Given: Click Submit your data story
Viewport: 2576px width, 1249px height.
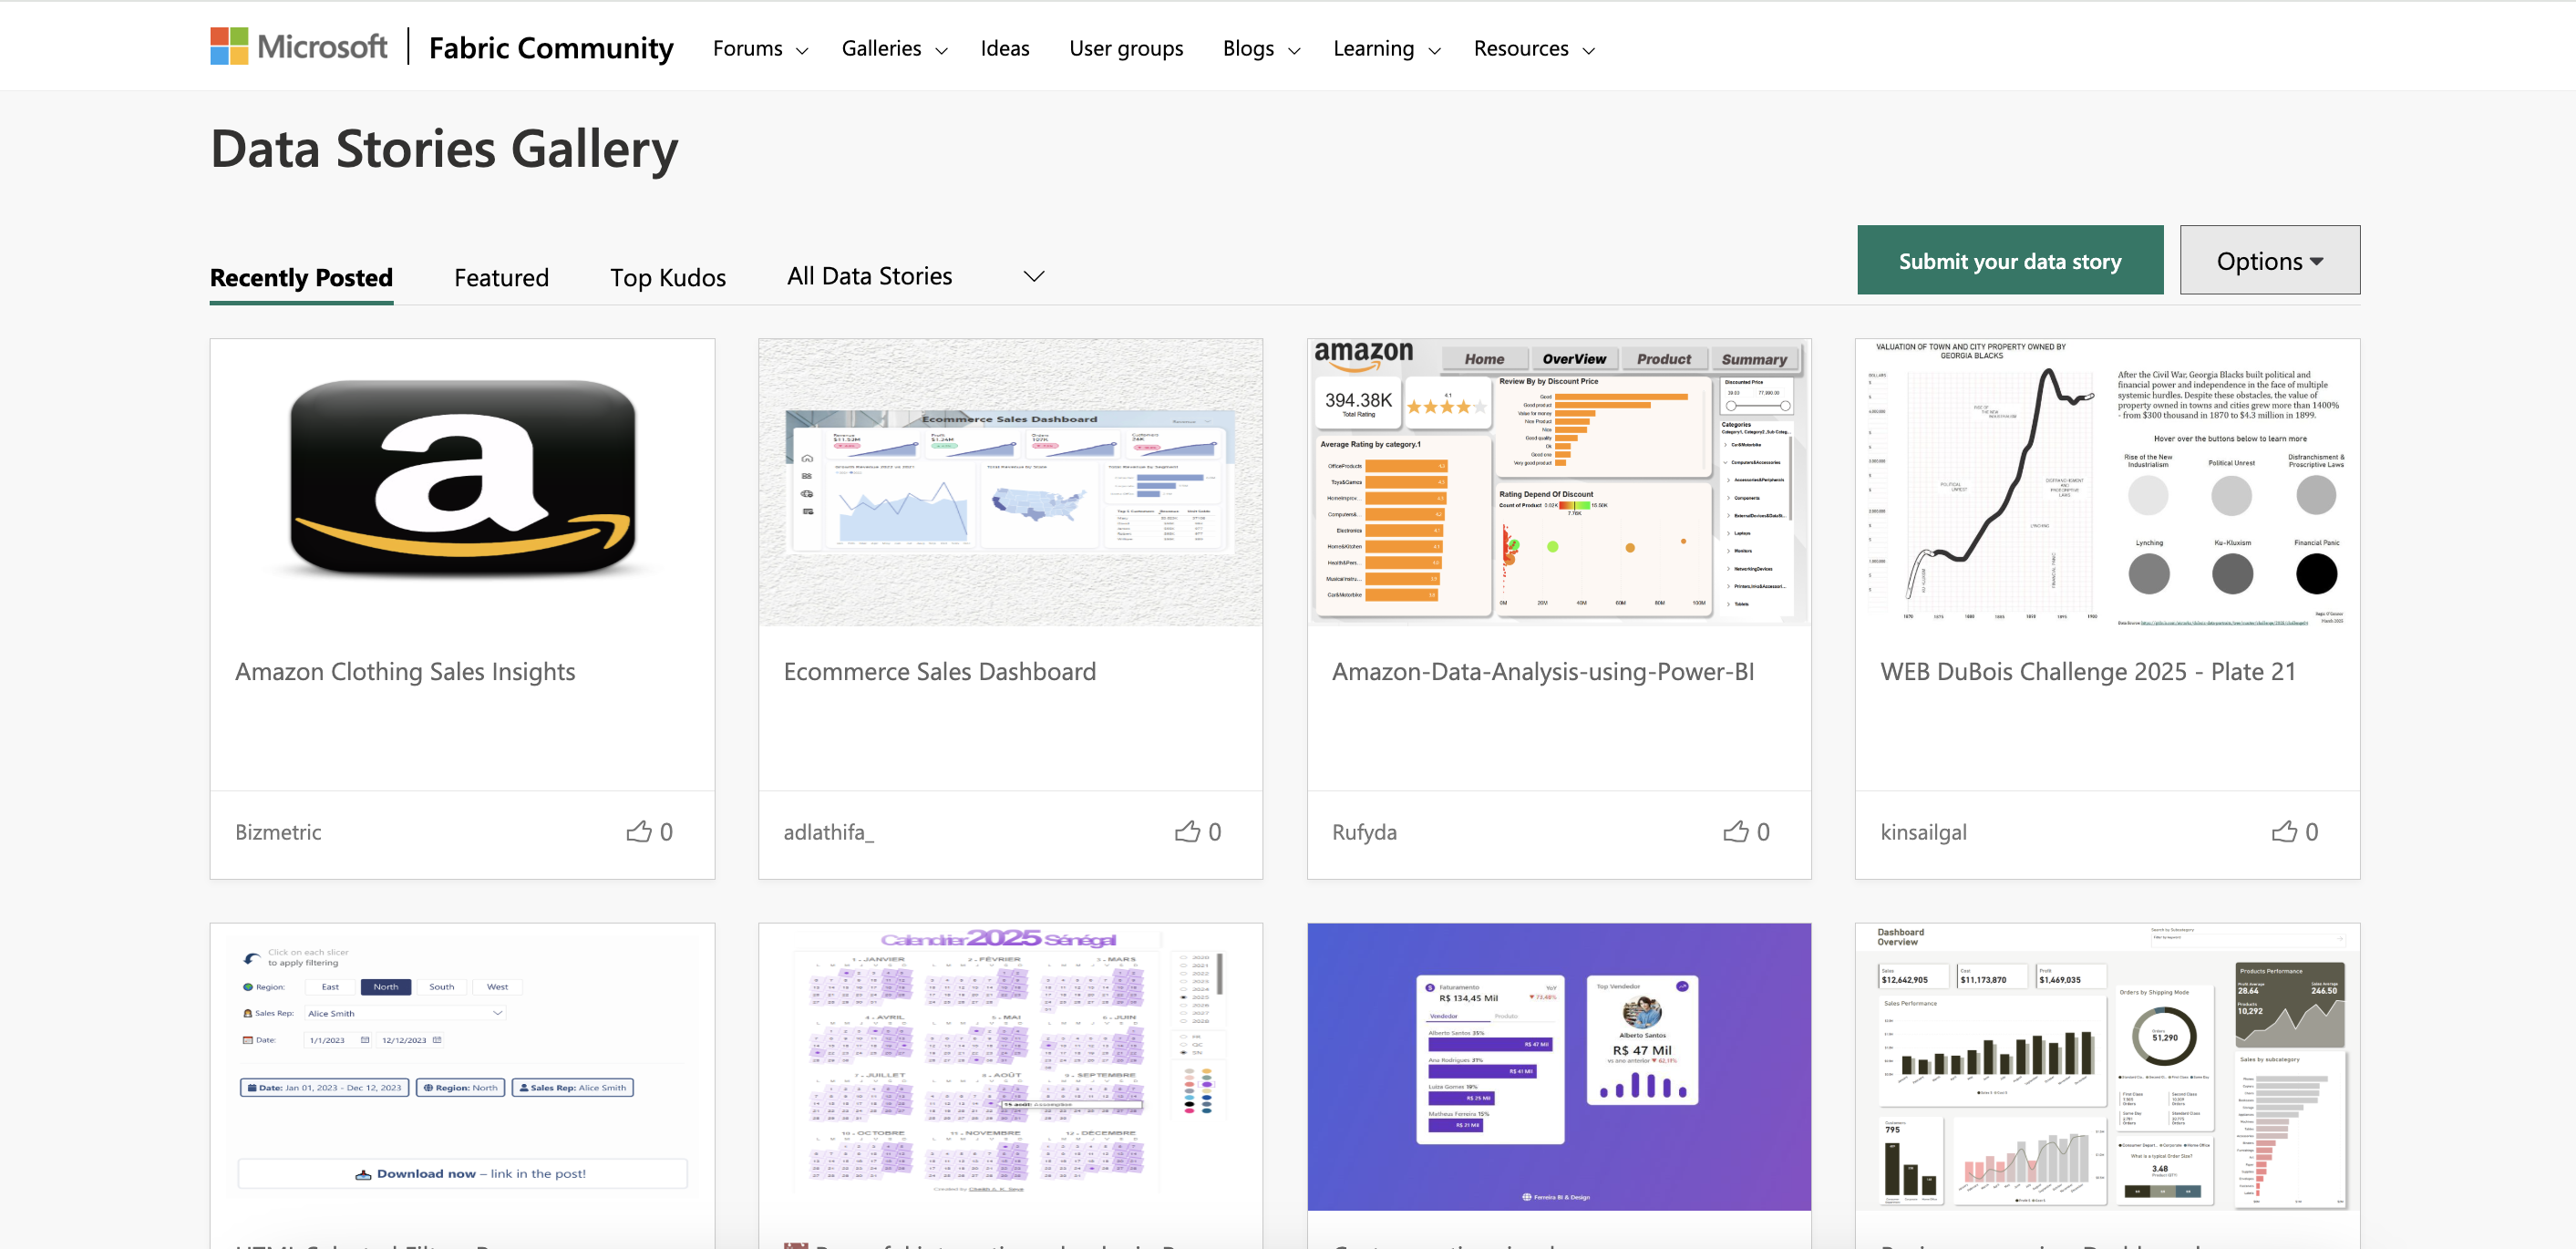Looking at the screenshot, I should pos(2009,260).
